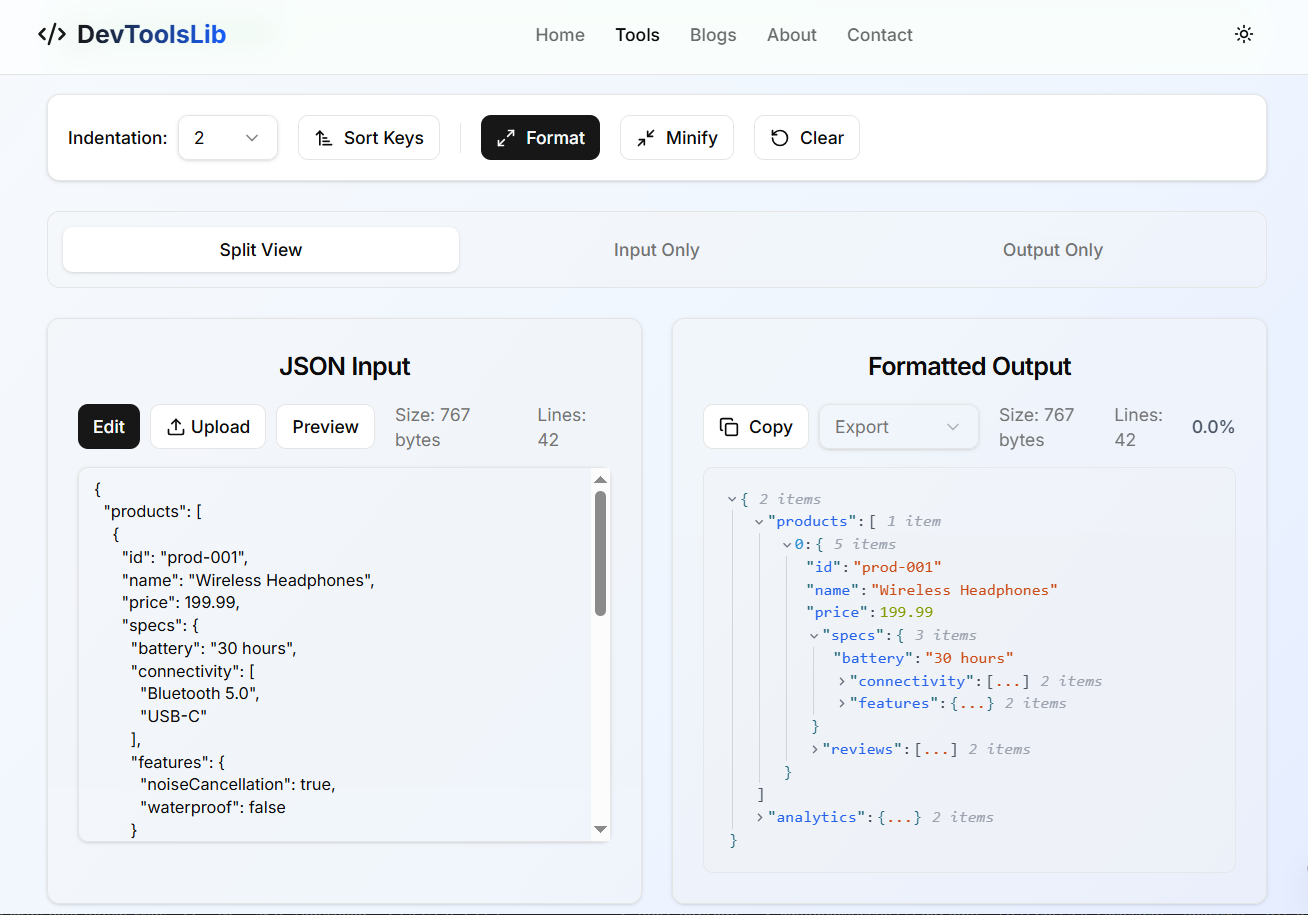The width and height of the screenshot is (1308, 915).
Task: Switch to Preview mode in JSON Input
Action: tap(325, 427)
